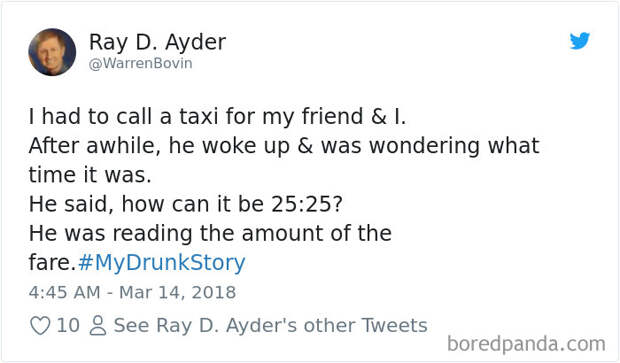Click the 'He said, how can it be' text
This screenshot has height=363, width=620.
147,204
